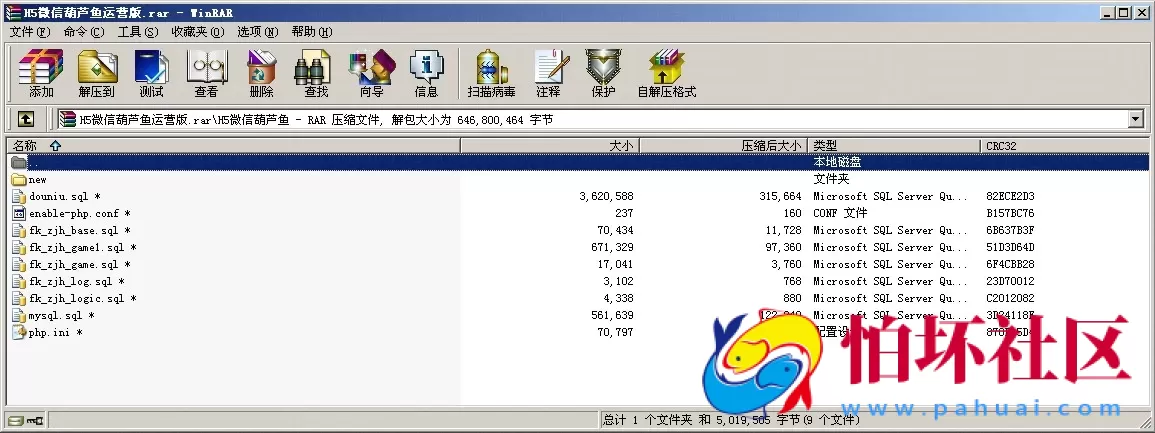Click the 本地磁盘 type cell
This screenshot has width=1155, height=433.
838,163
